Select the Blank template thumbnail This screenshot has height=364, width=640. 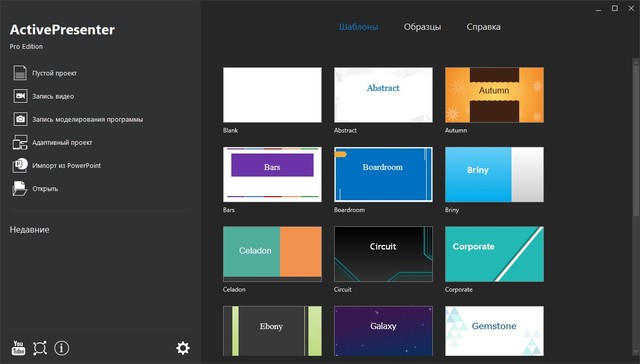[272, 95]
